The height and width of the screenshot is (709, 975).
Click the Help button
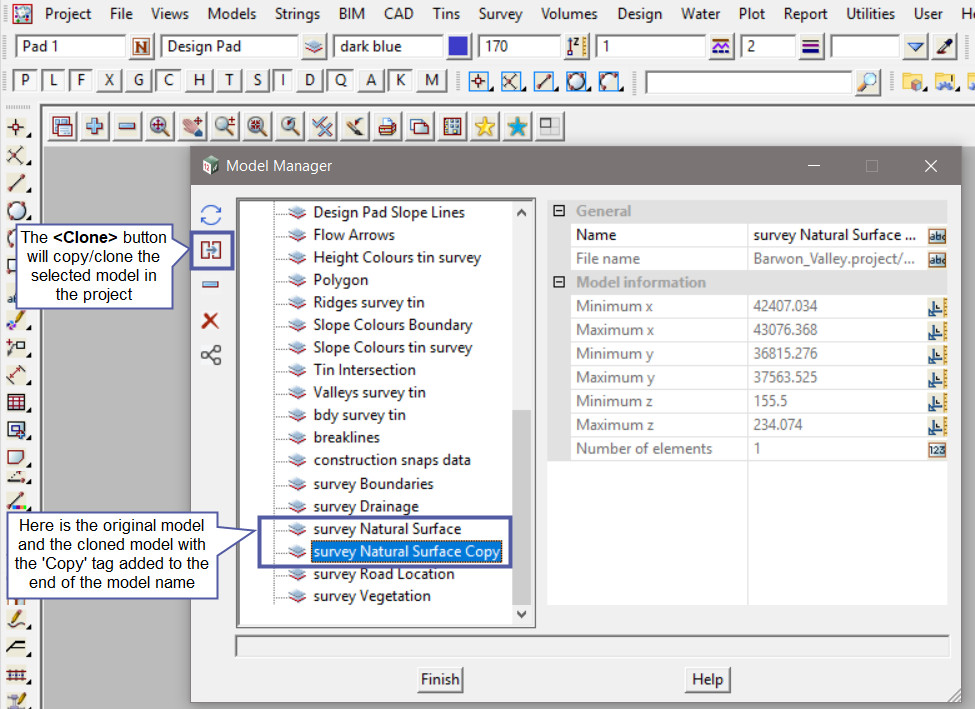[x=707, y=679]
